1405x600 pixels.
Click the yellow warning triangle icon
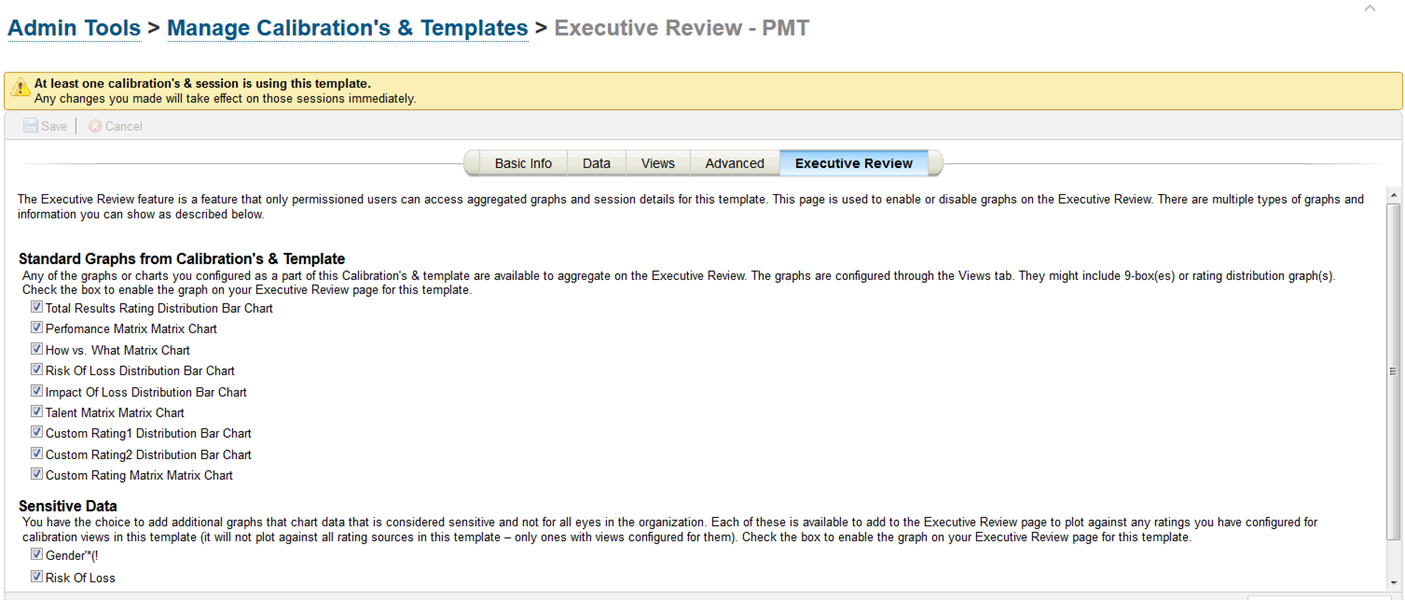(20, 90)
